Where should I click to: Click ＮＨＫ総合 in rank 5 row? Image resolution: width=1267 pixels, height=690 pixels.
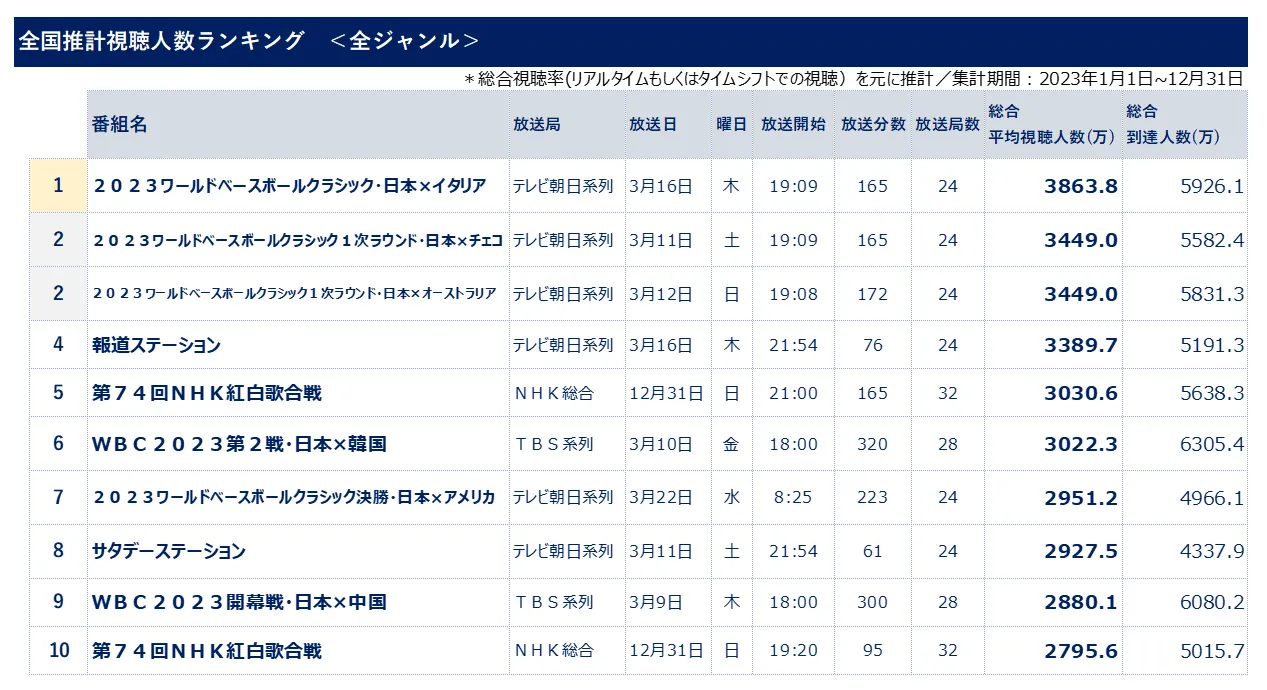pos(553,393)
